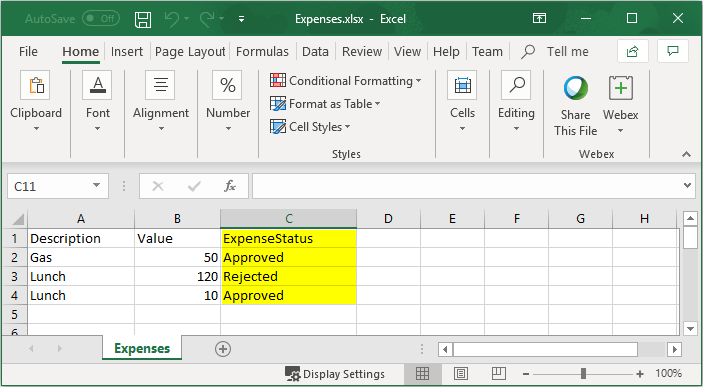Open the Review tab
The width and height of the screenshot is (703, 387).
[362, 52]
